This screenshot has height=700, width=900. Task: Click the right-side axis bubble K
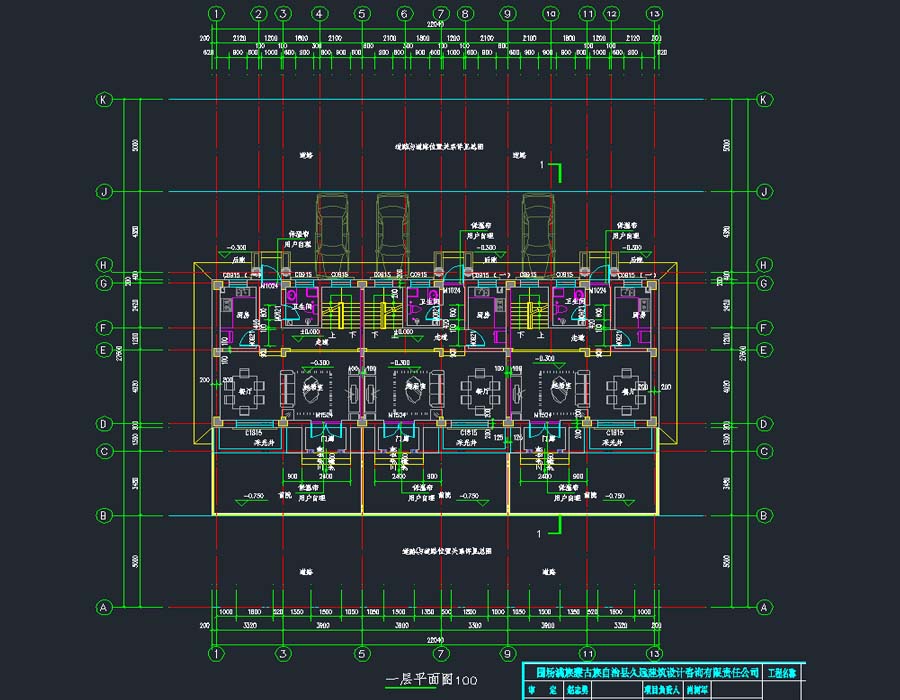click(x=763, y=100)
